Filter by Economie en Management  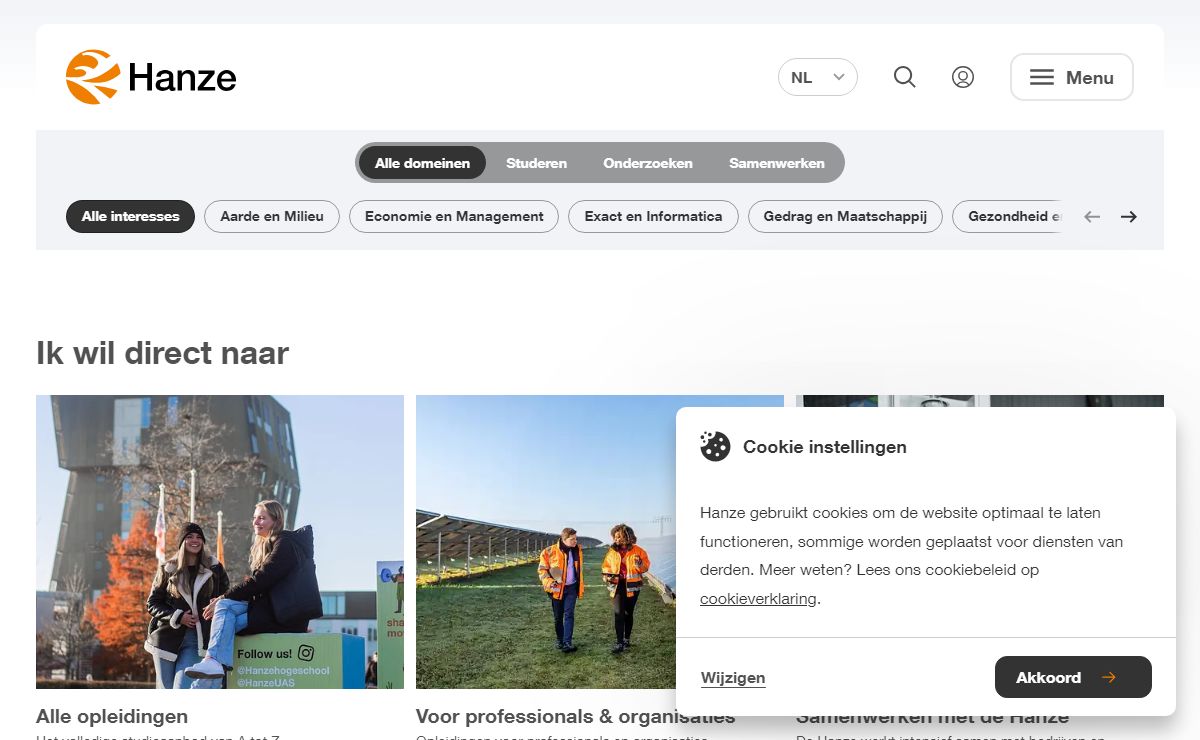point(454,216)
